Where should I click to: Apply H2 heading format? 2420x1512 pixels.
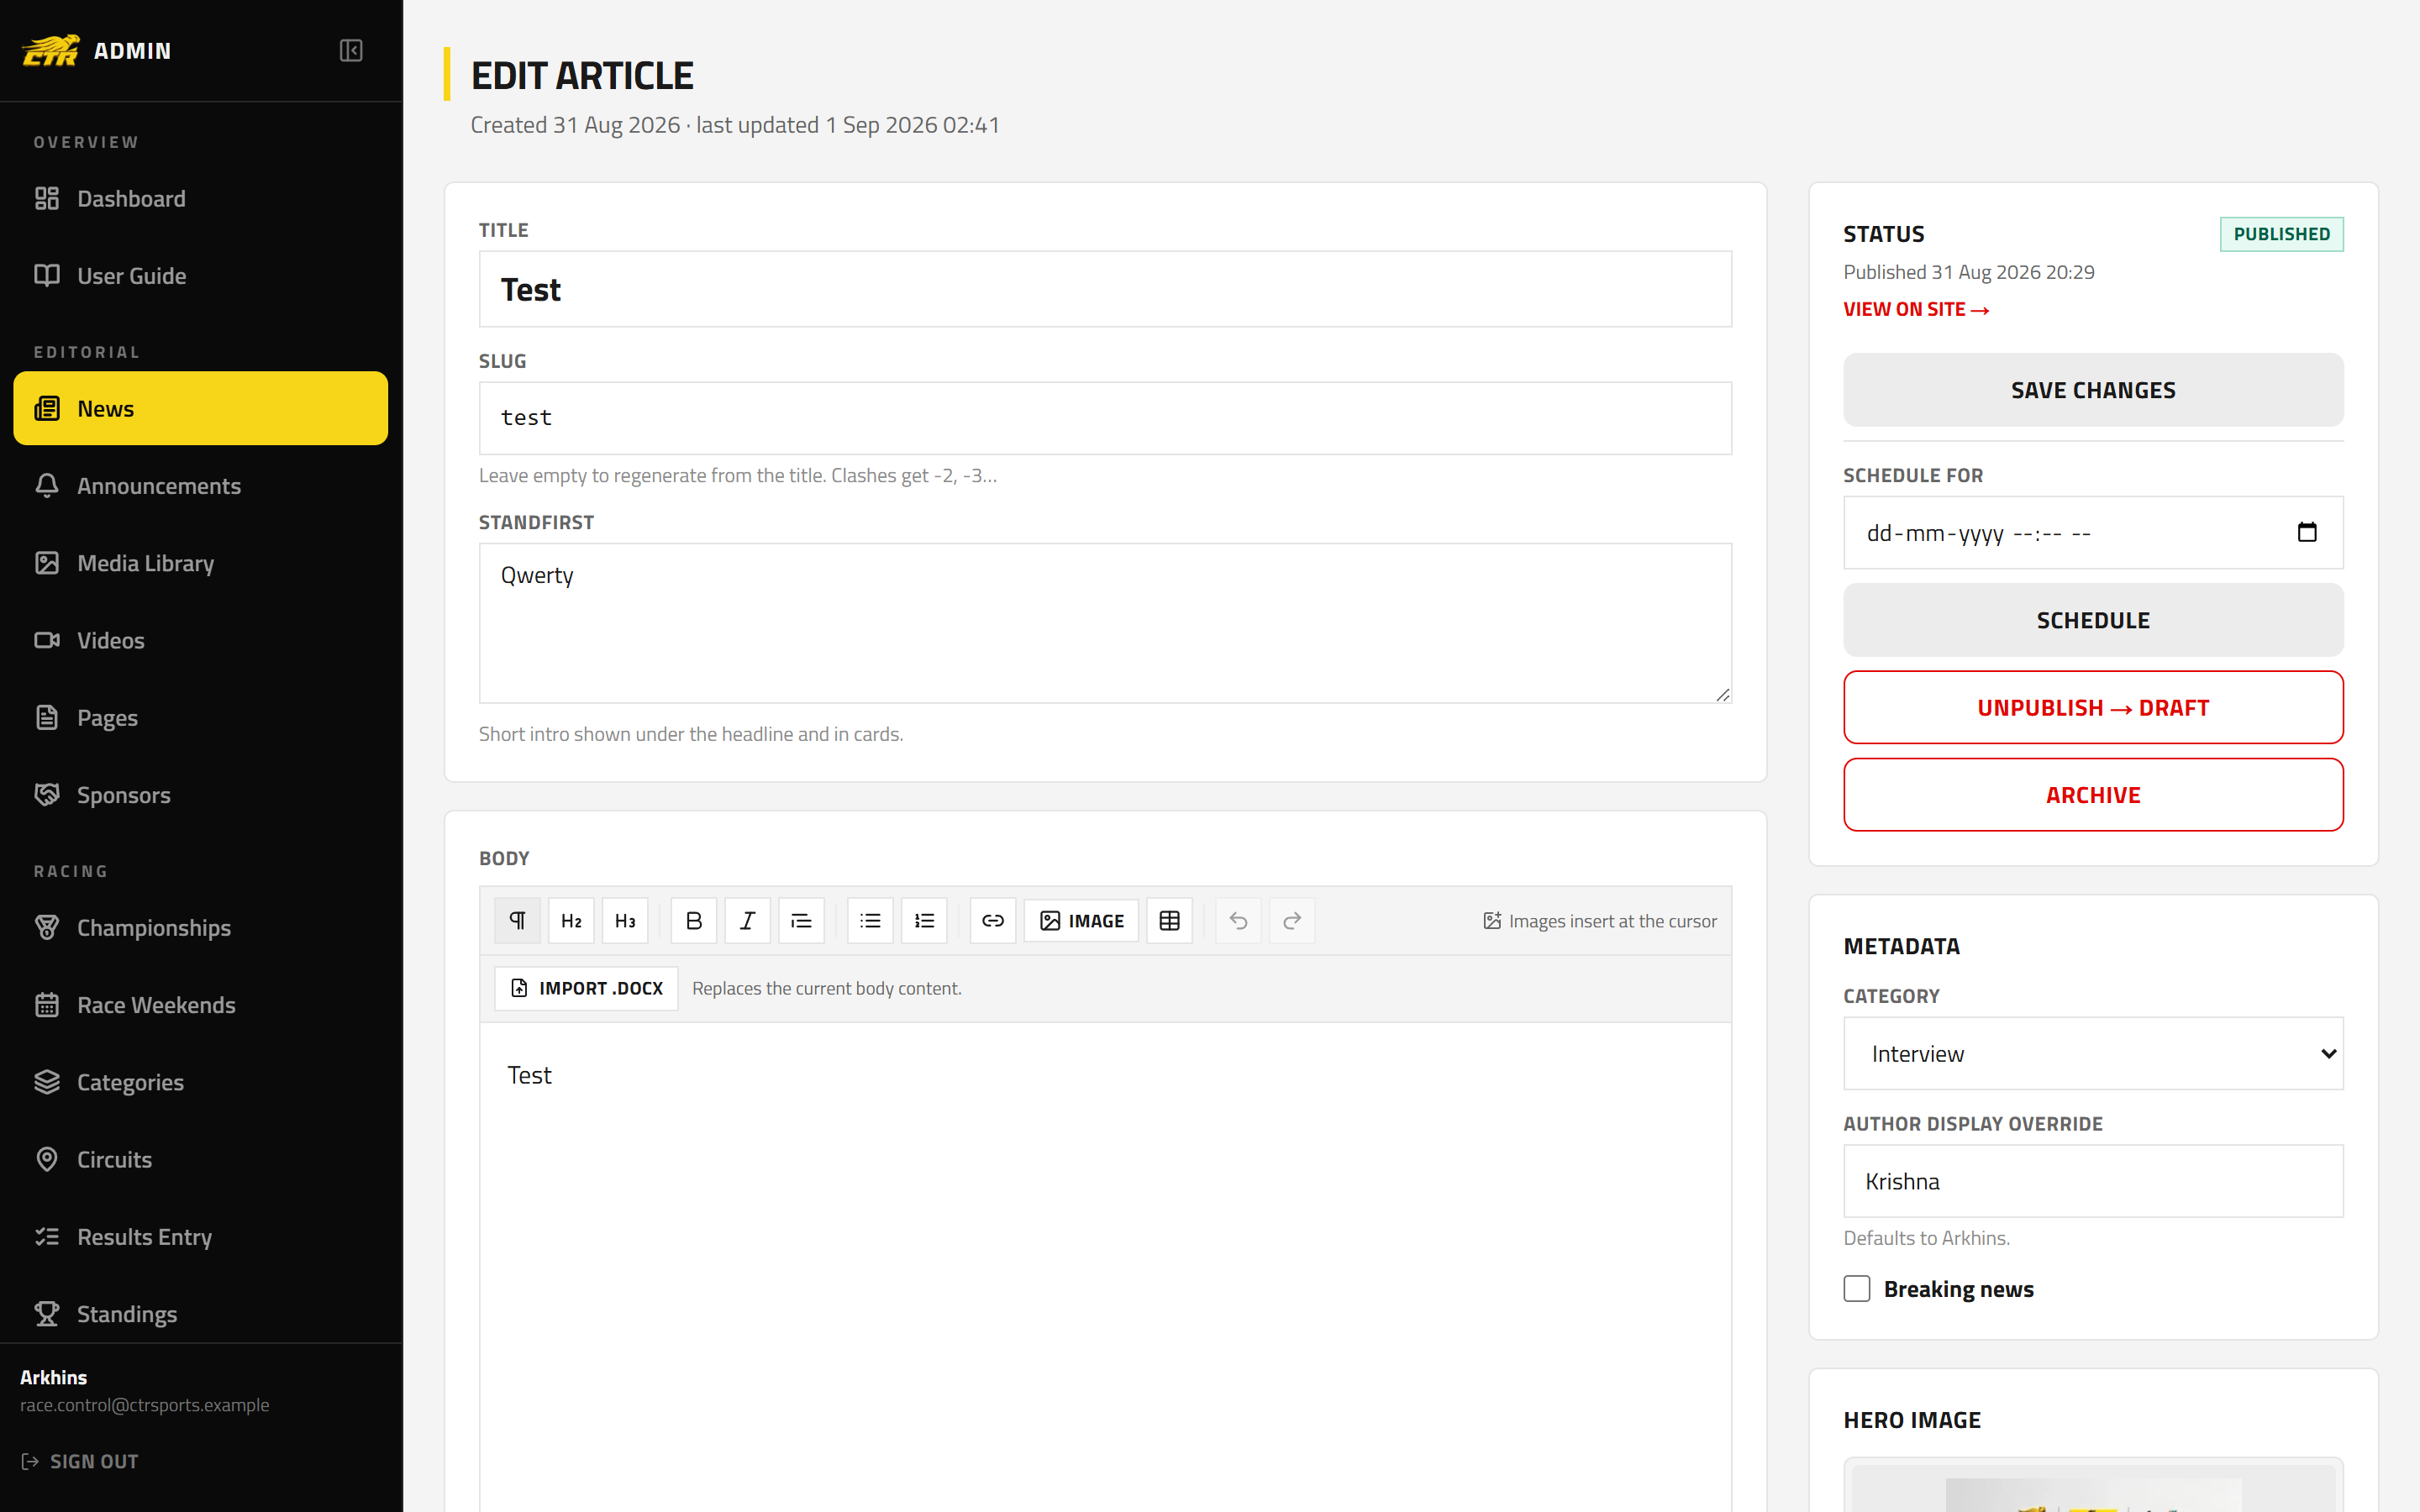[571, 920]
